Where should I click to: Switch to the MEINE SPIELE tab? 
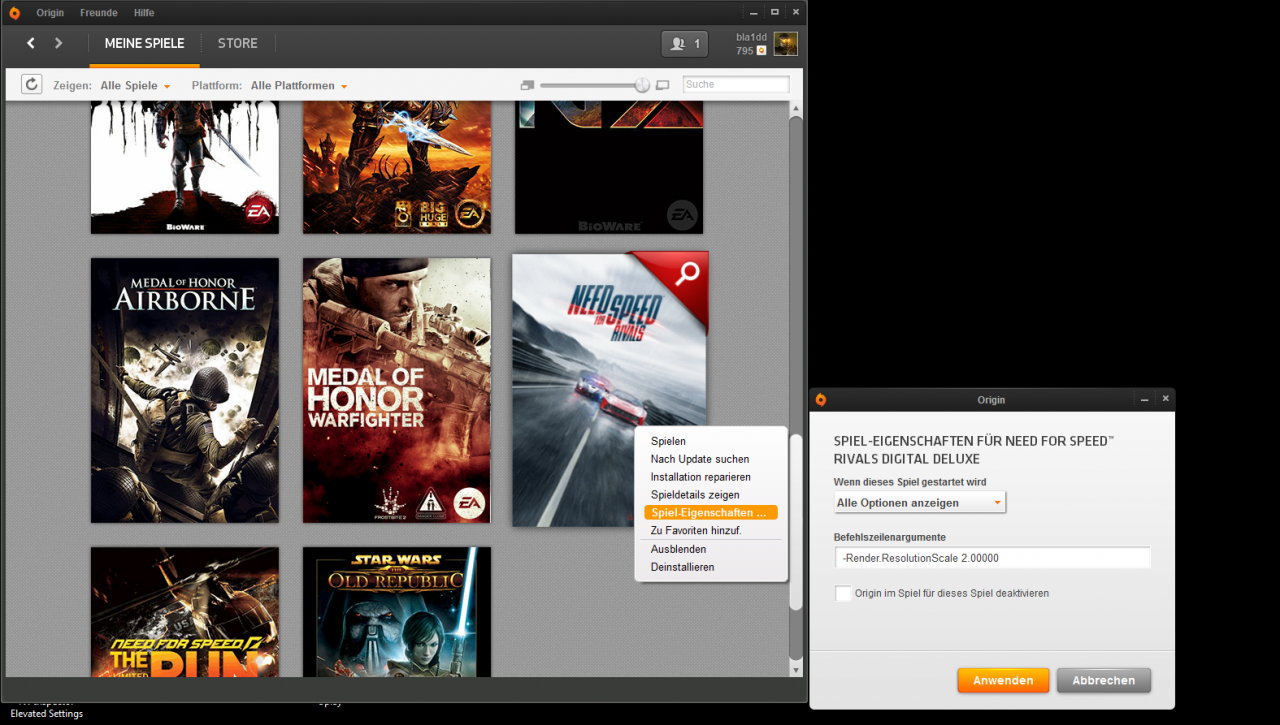(144, 44)
